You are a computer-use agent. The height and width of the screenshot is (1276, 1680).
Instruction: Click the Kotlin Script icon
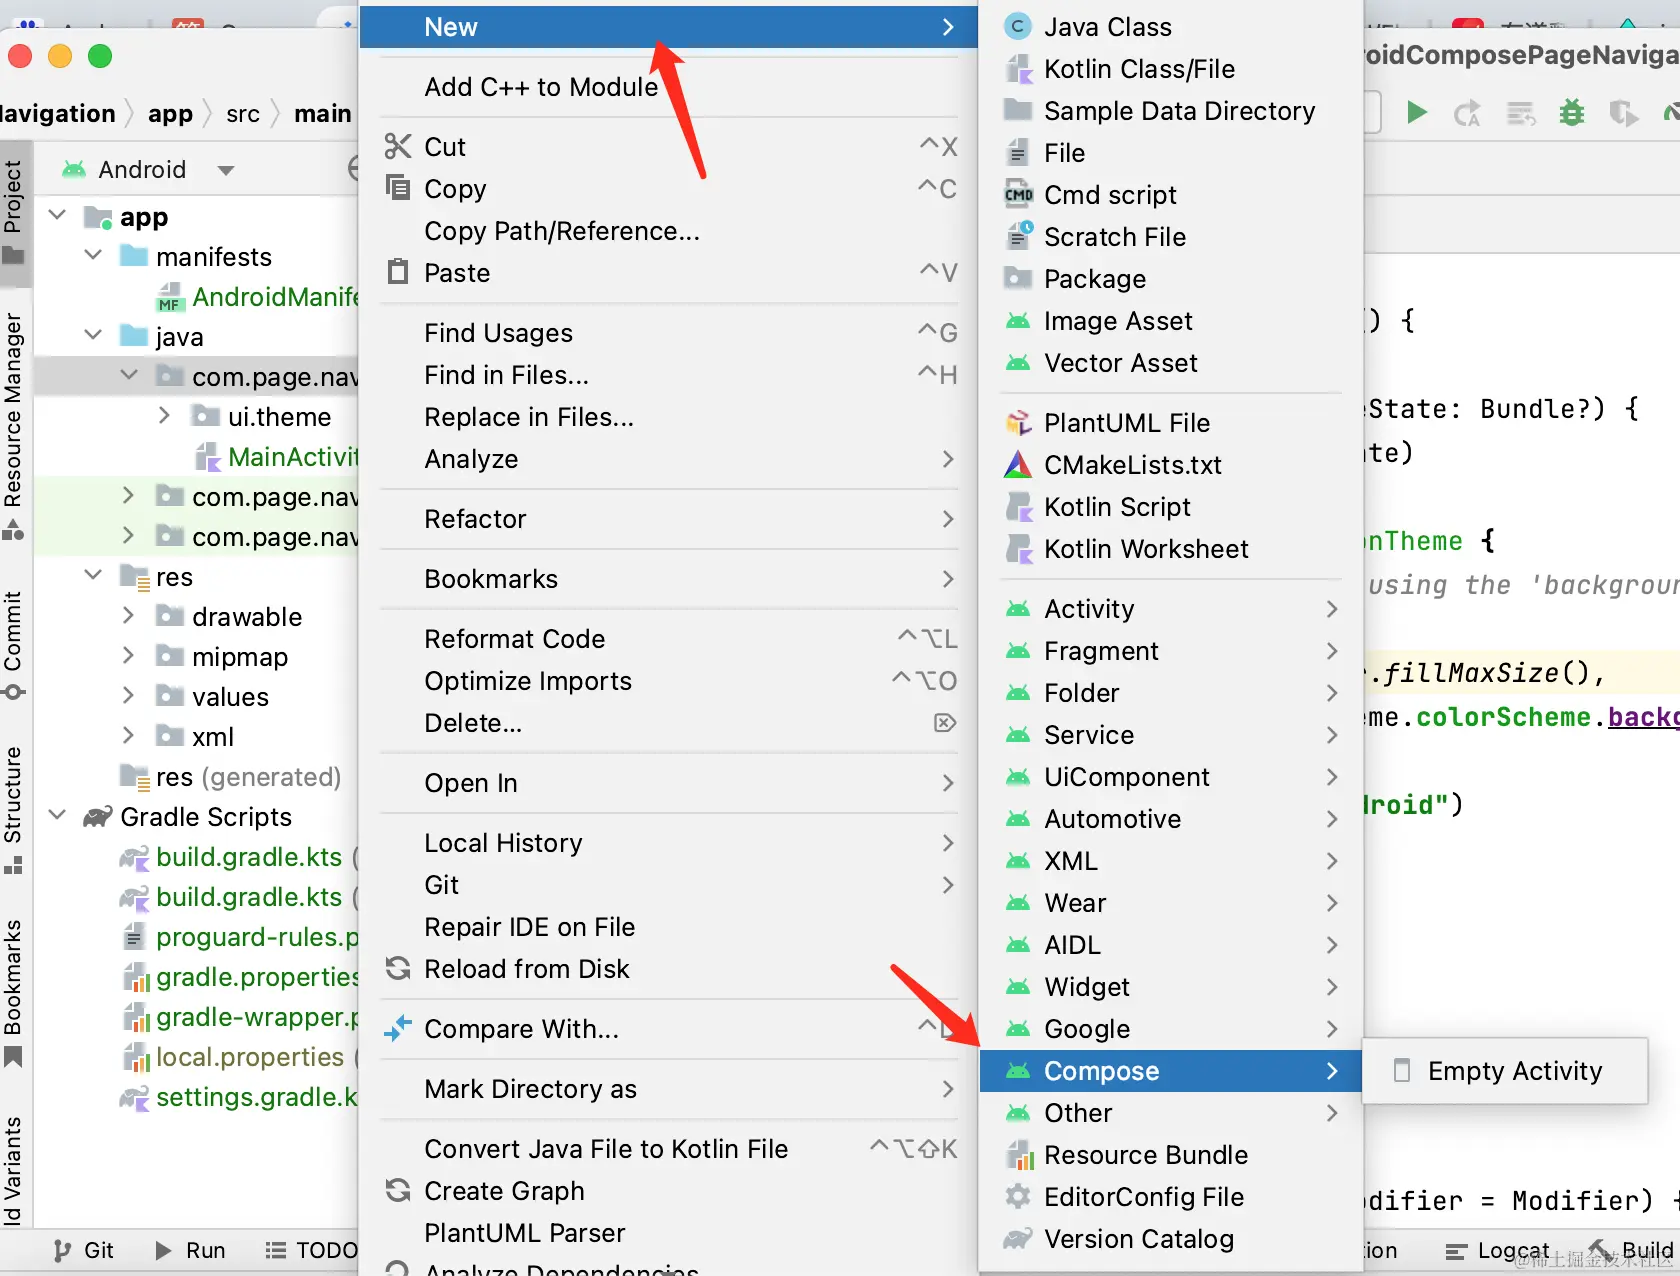[1018, 507]
